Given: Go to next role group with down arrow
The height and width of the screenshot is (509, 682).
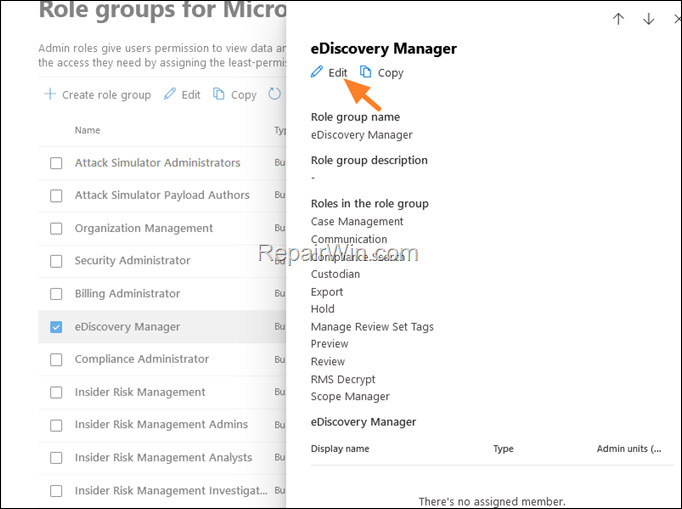Looking at the screenshot, I should click(649, 19).
